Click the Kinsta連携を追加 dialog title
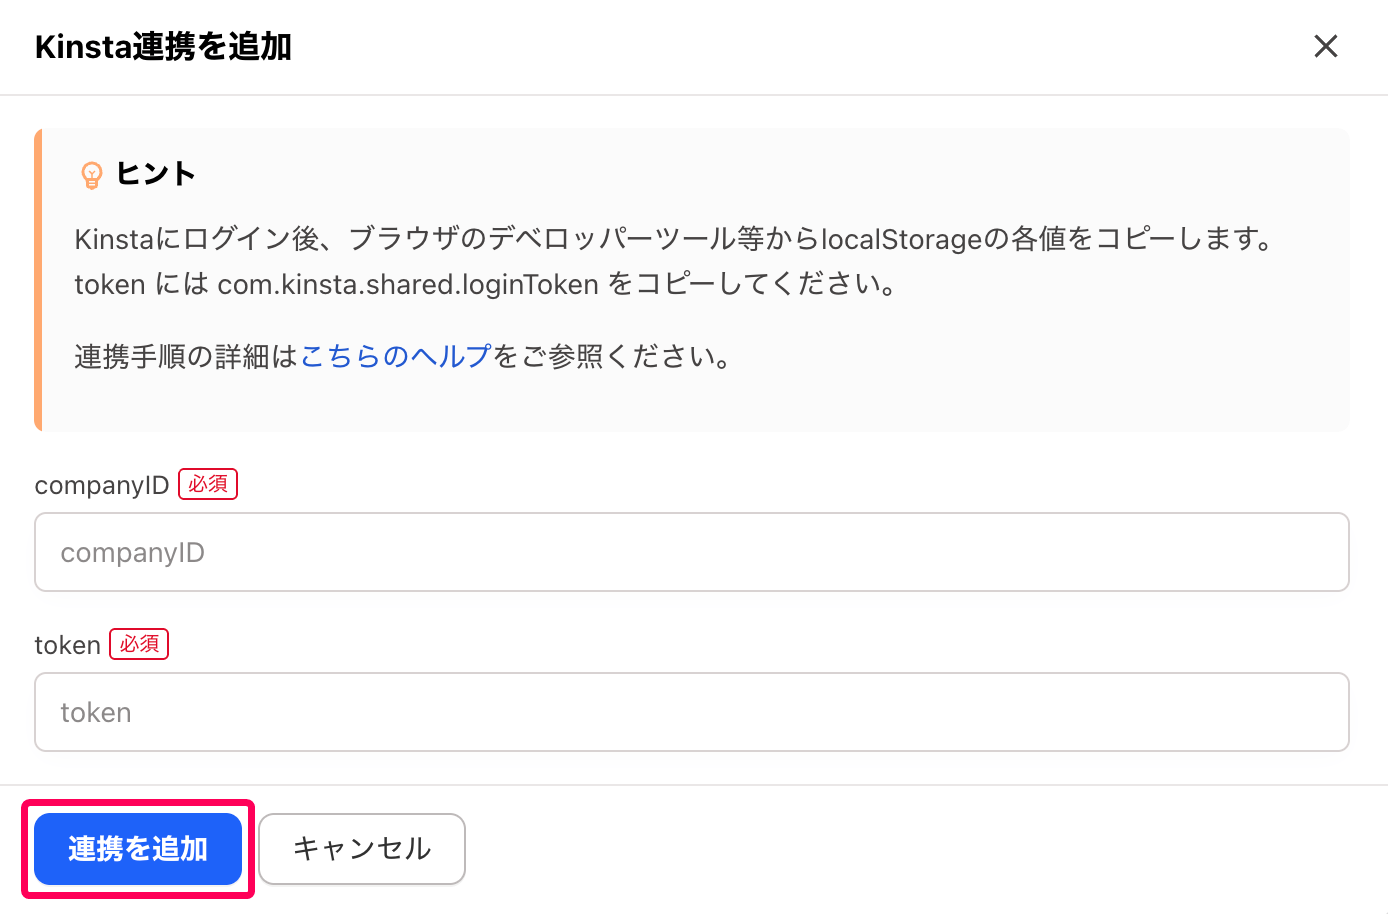 tap(163, 47)
